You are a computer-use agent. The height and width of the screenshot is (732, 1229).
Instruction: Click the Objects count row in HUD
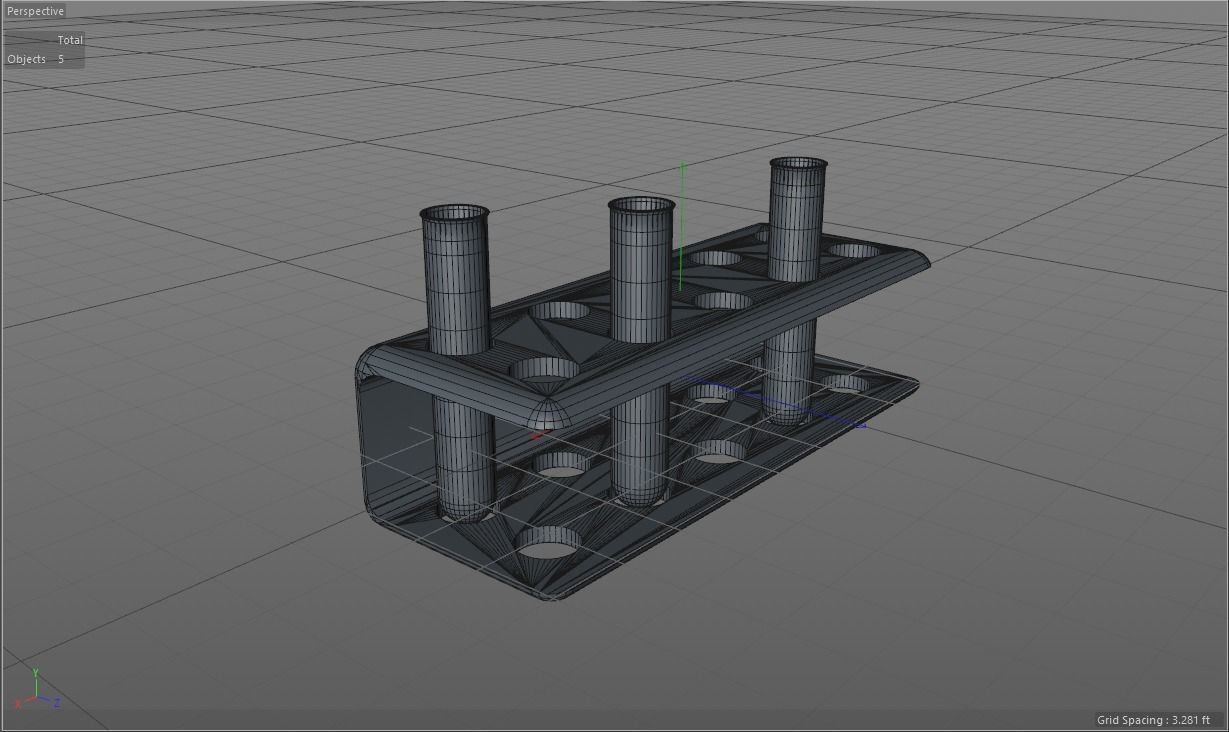click(x=36, y=59)
